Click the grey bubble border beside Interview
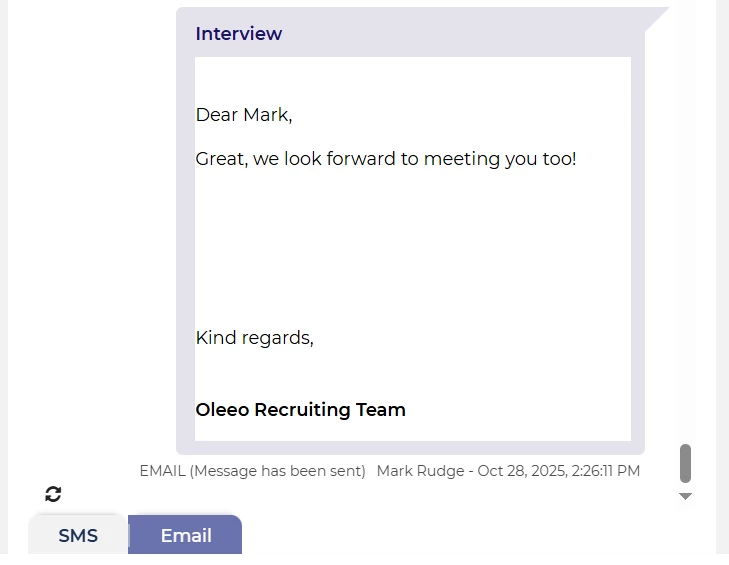The height and width of the screenshot is (565, 729). (450, 34)
